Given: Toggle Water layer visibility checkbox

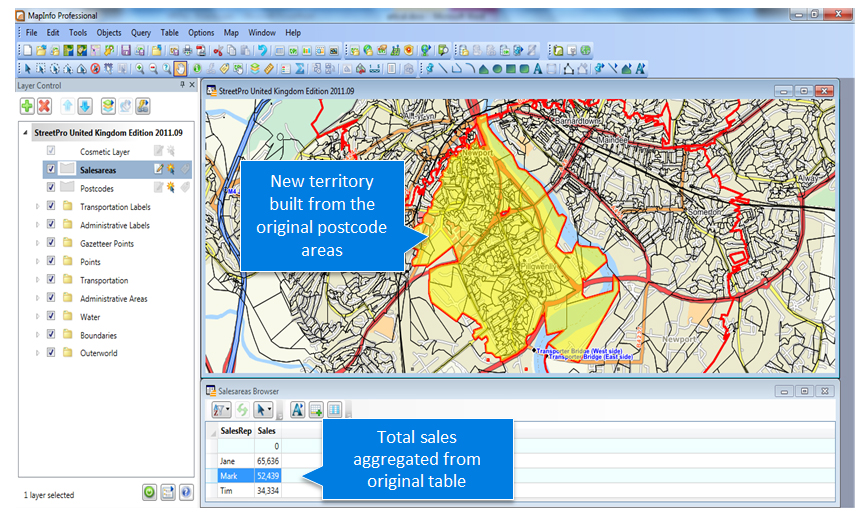Looking at the screenshot, I should click(51, 316).
